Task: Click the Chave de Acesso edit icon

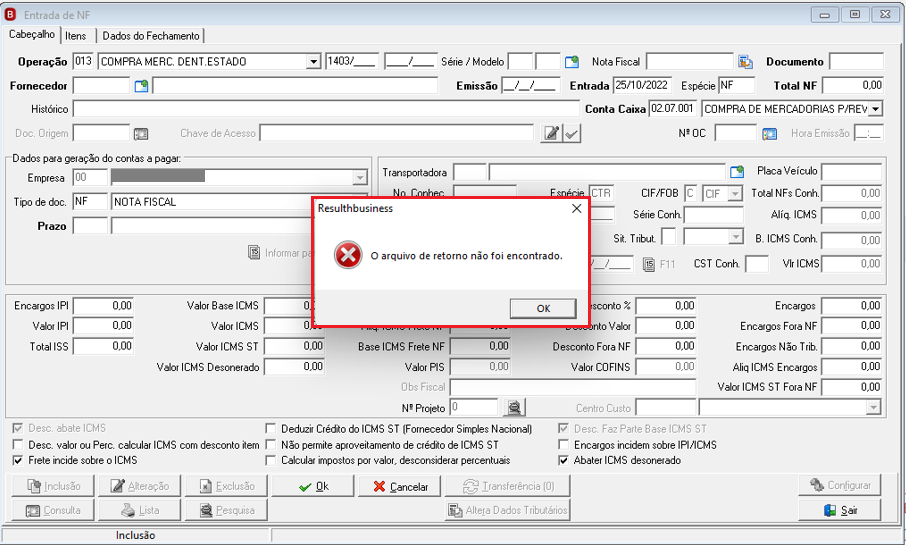Action: pyautogui.click(x=551, y=134)
